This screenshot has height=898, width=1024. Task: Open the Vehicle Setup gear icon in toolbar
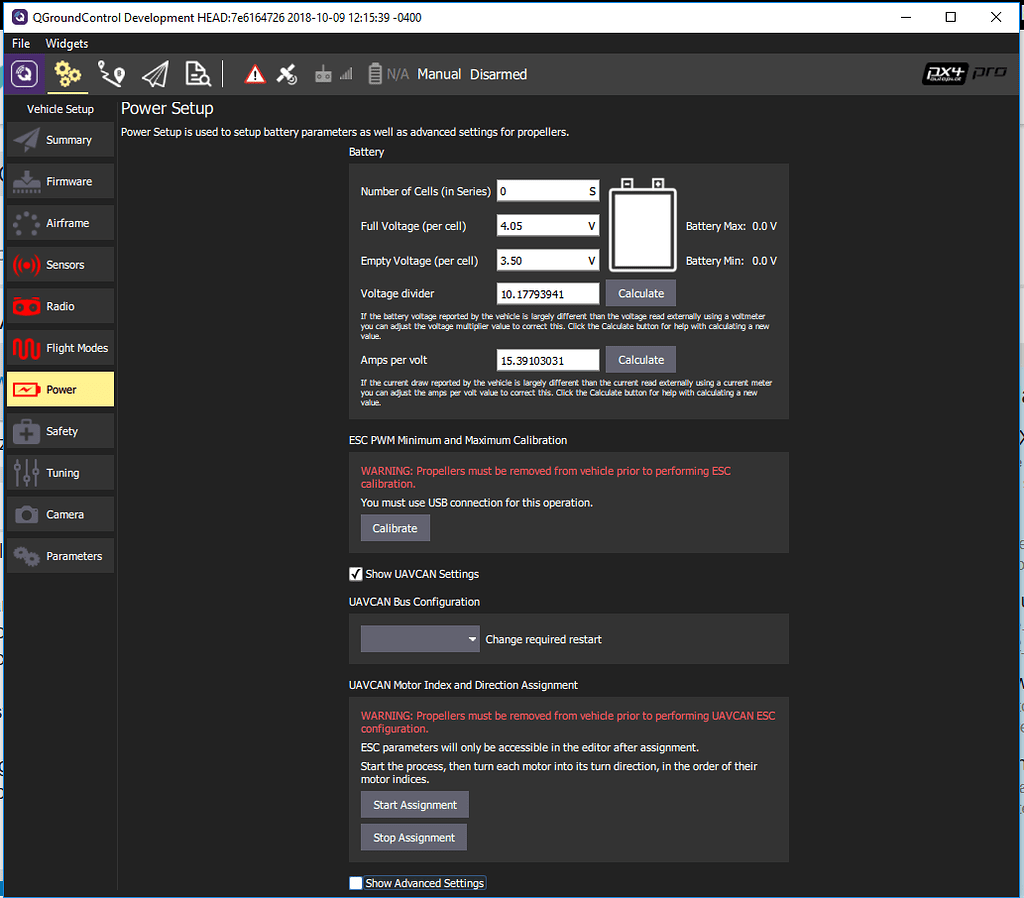(x=66, y=74)
